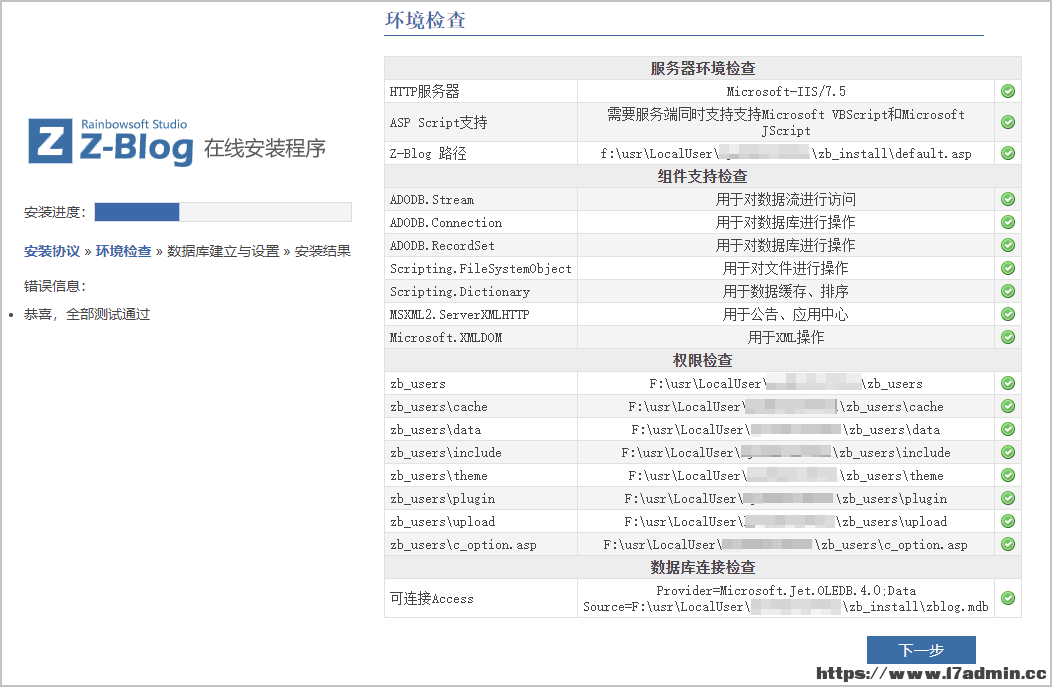This screenshot has height=687, width=1052.
Task: Click the zb_users\cache label cell
Action: (480, 406)
